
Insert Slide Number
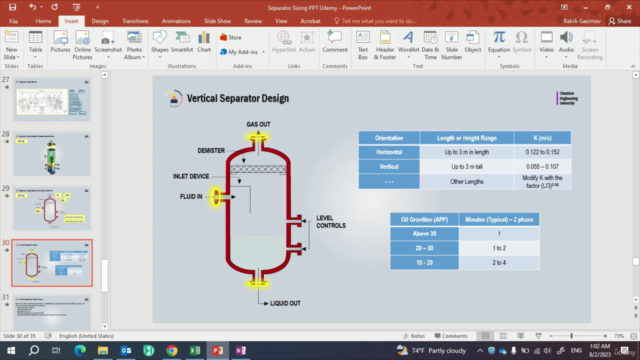[451, 46]
